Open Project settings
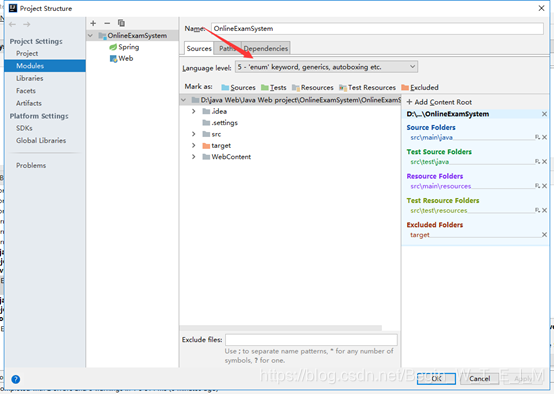The width and height of the screenshot is (554, 394). point(27,53)
